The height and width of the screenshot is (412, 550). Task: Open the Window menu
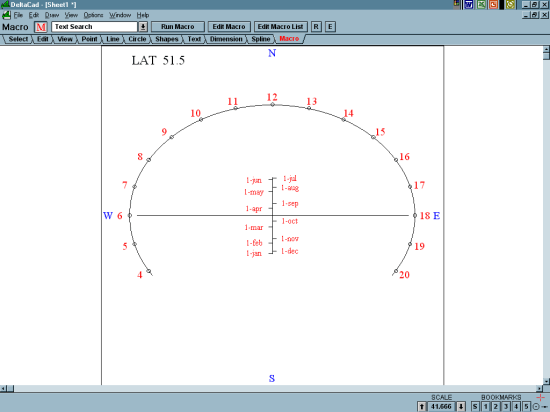point(120,15)
